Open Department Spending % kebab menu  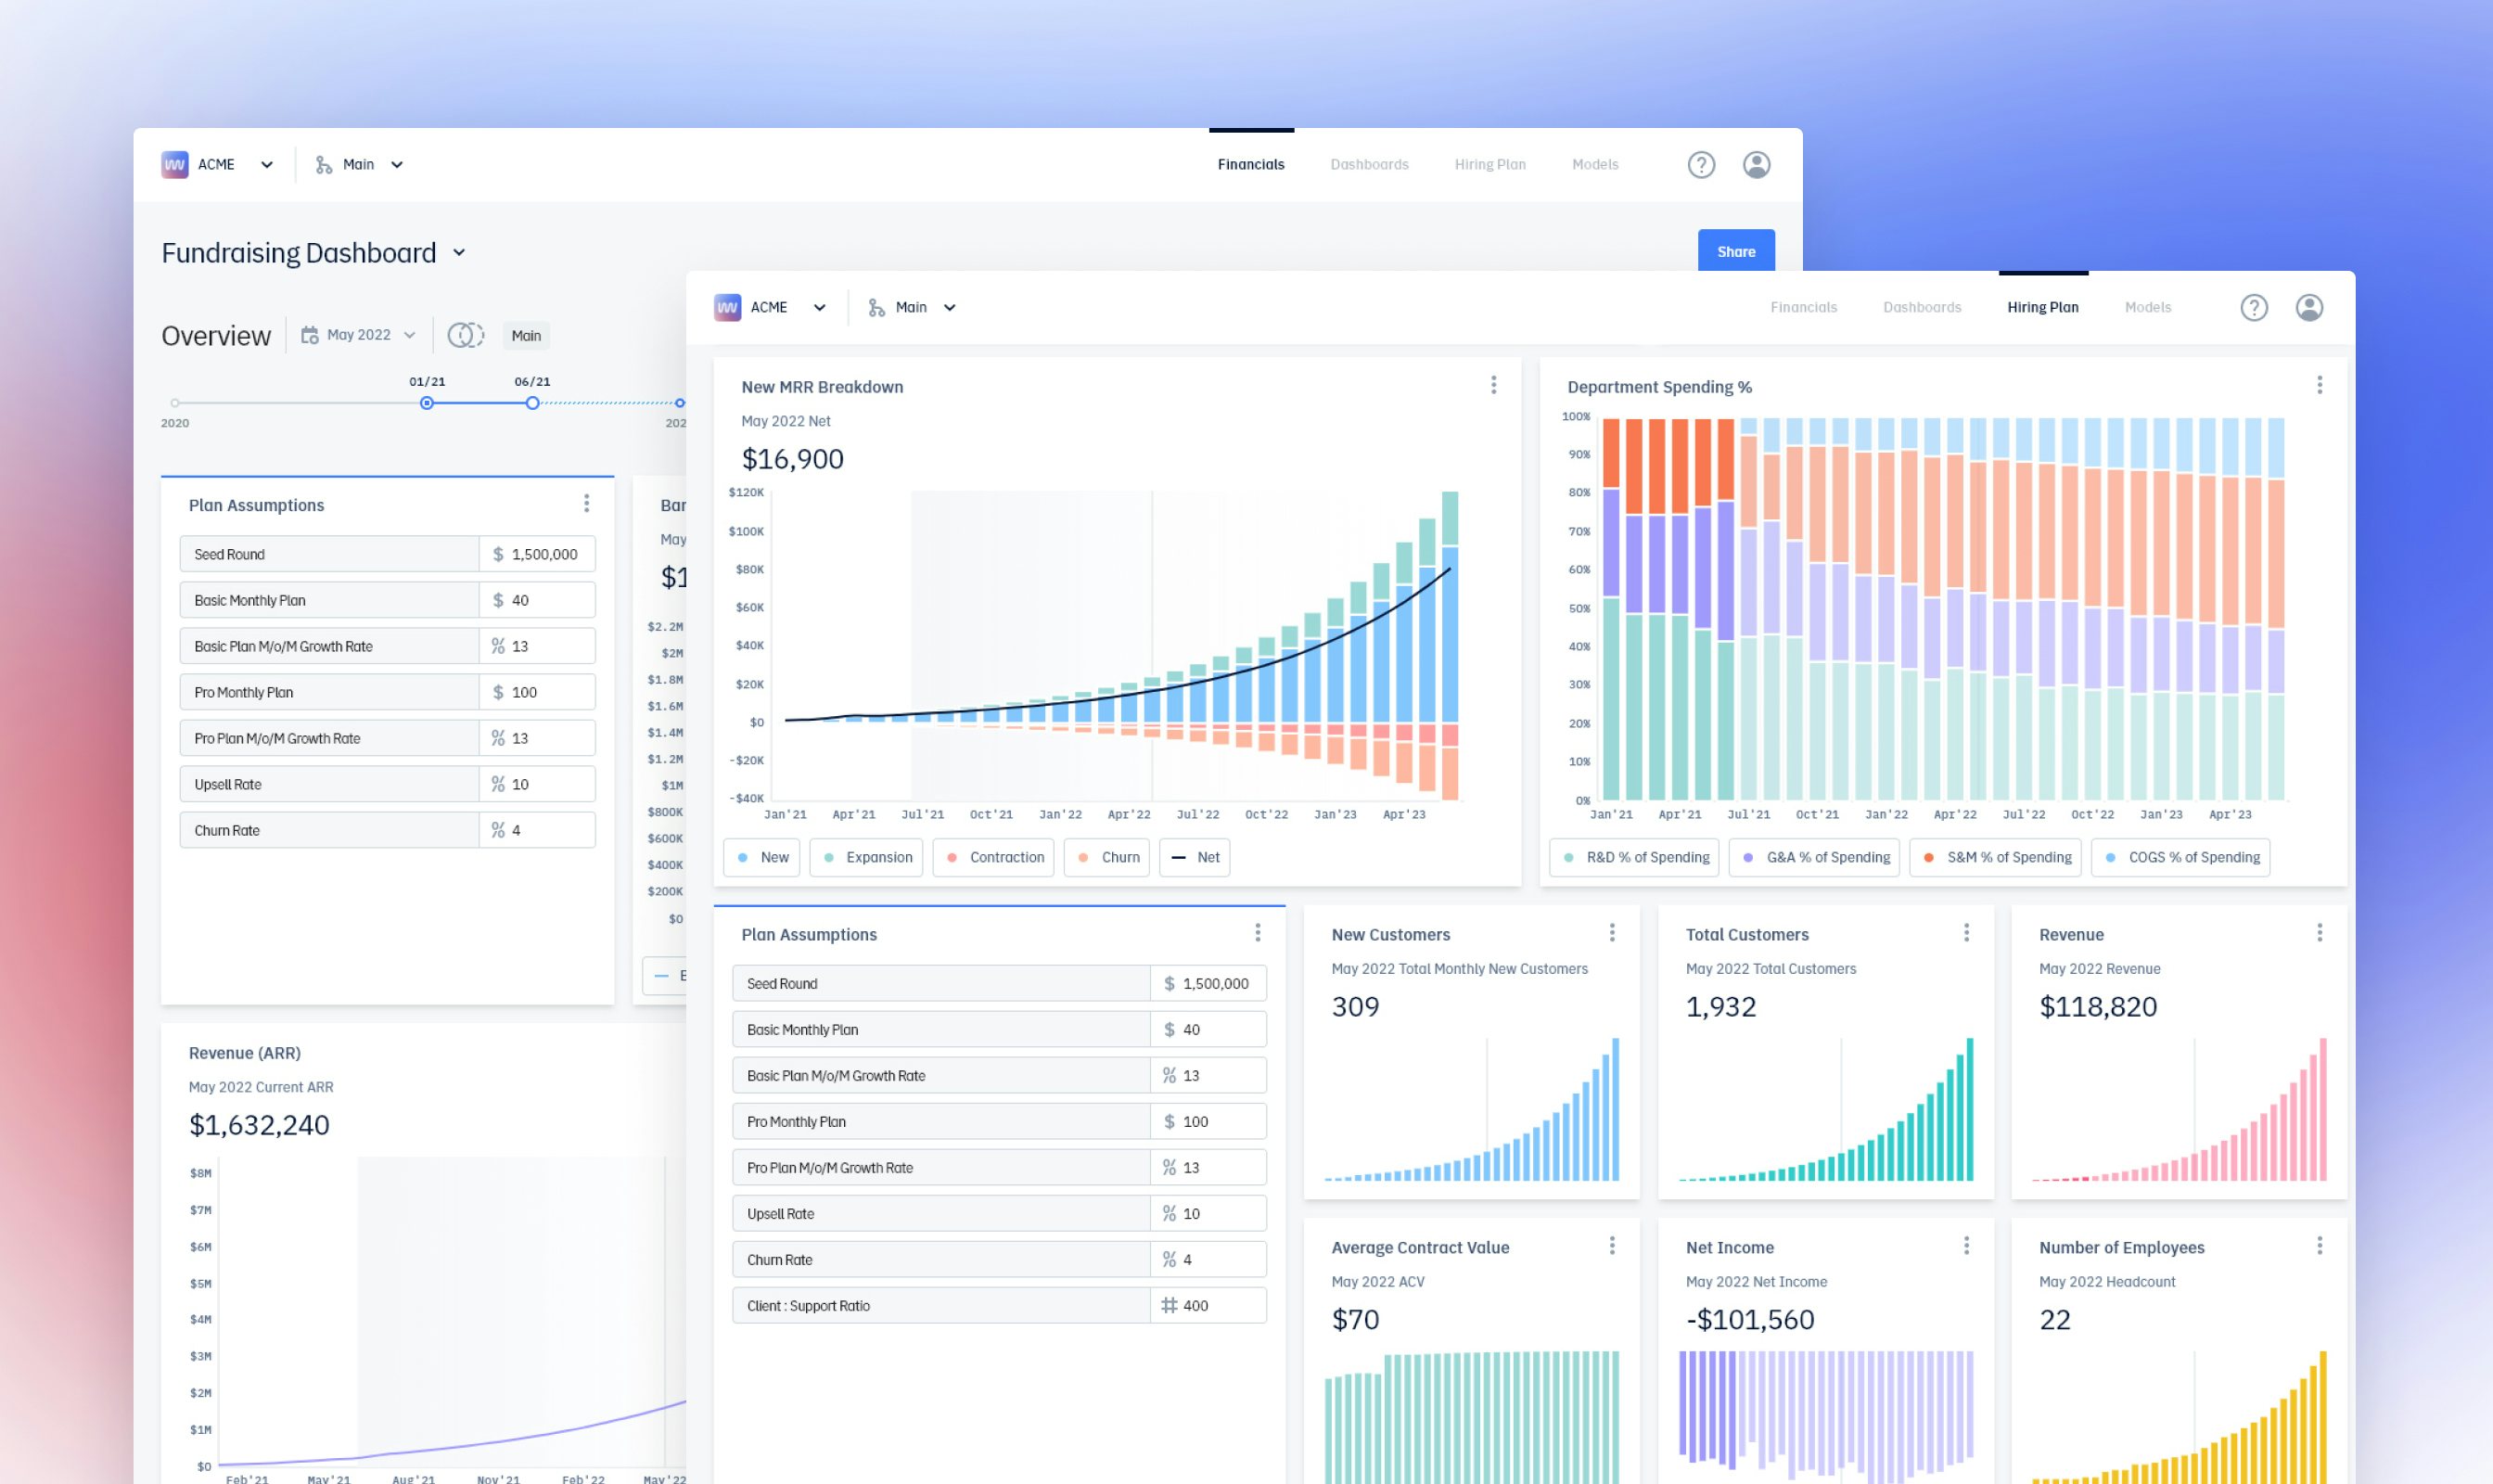tap(2319, 385)
